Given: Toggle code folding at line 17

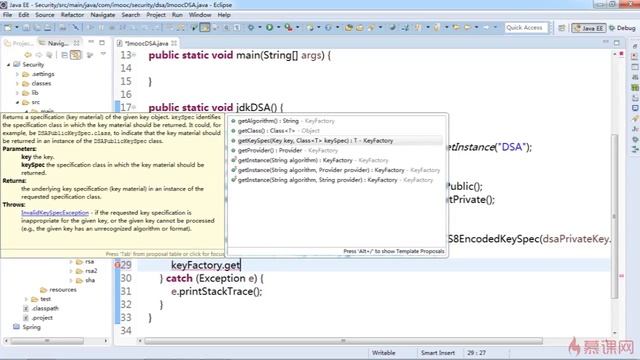Looking at the screenshot, I should click(x=134, y=107).
